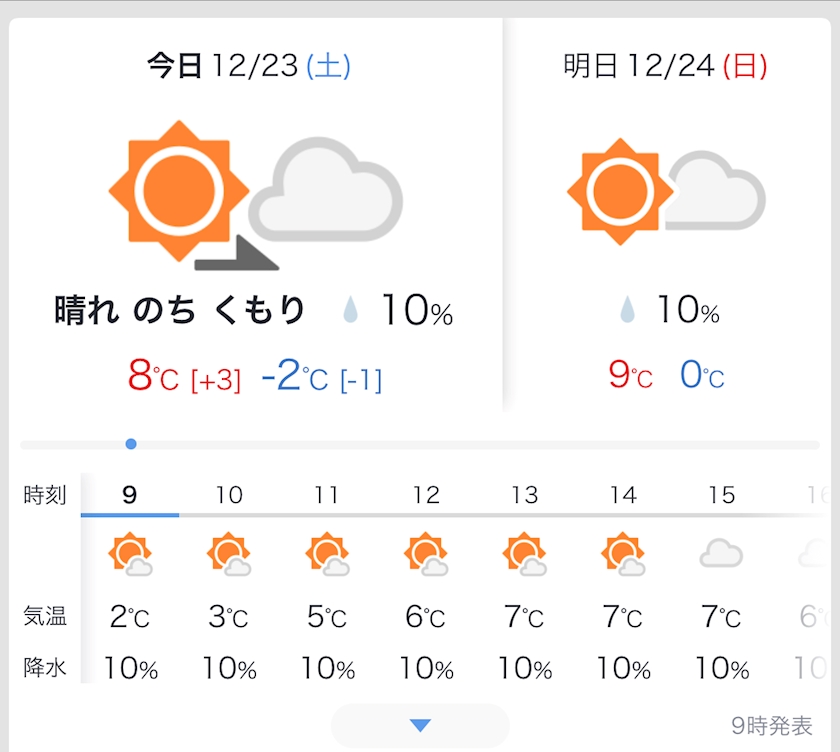Click today's high temperature 8℃
Image resolution: width=840 pixels, height=752 pixels.
point(152,377)
